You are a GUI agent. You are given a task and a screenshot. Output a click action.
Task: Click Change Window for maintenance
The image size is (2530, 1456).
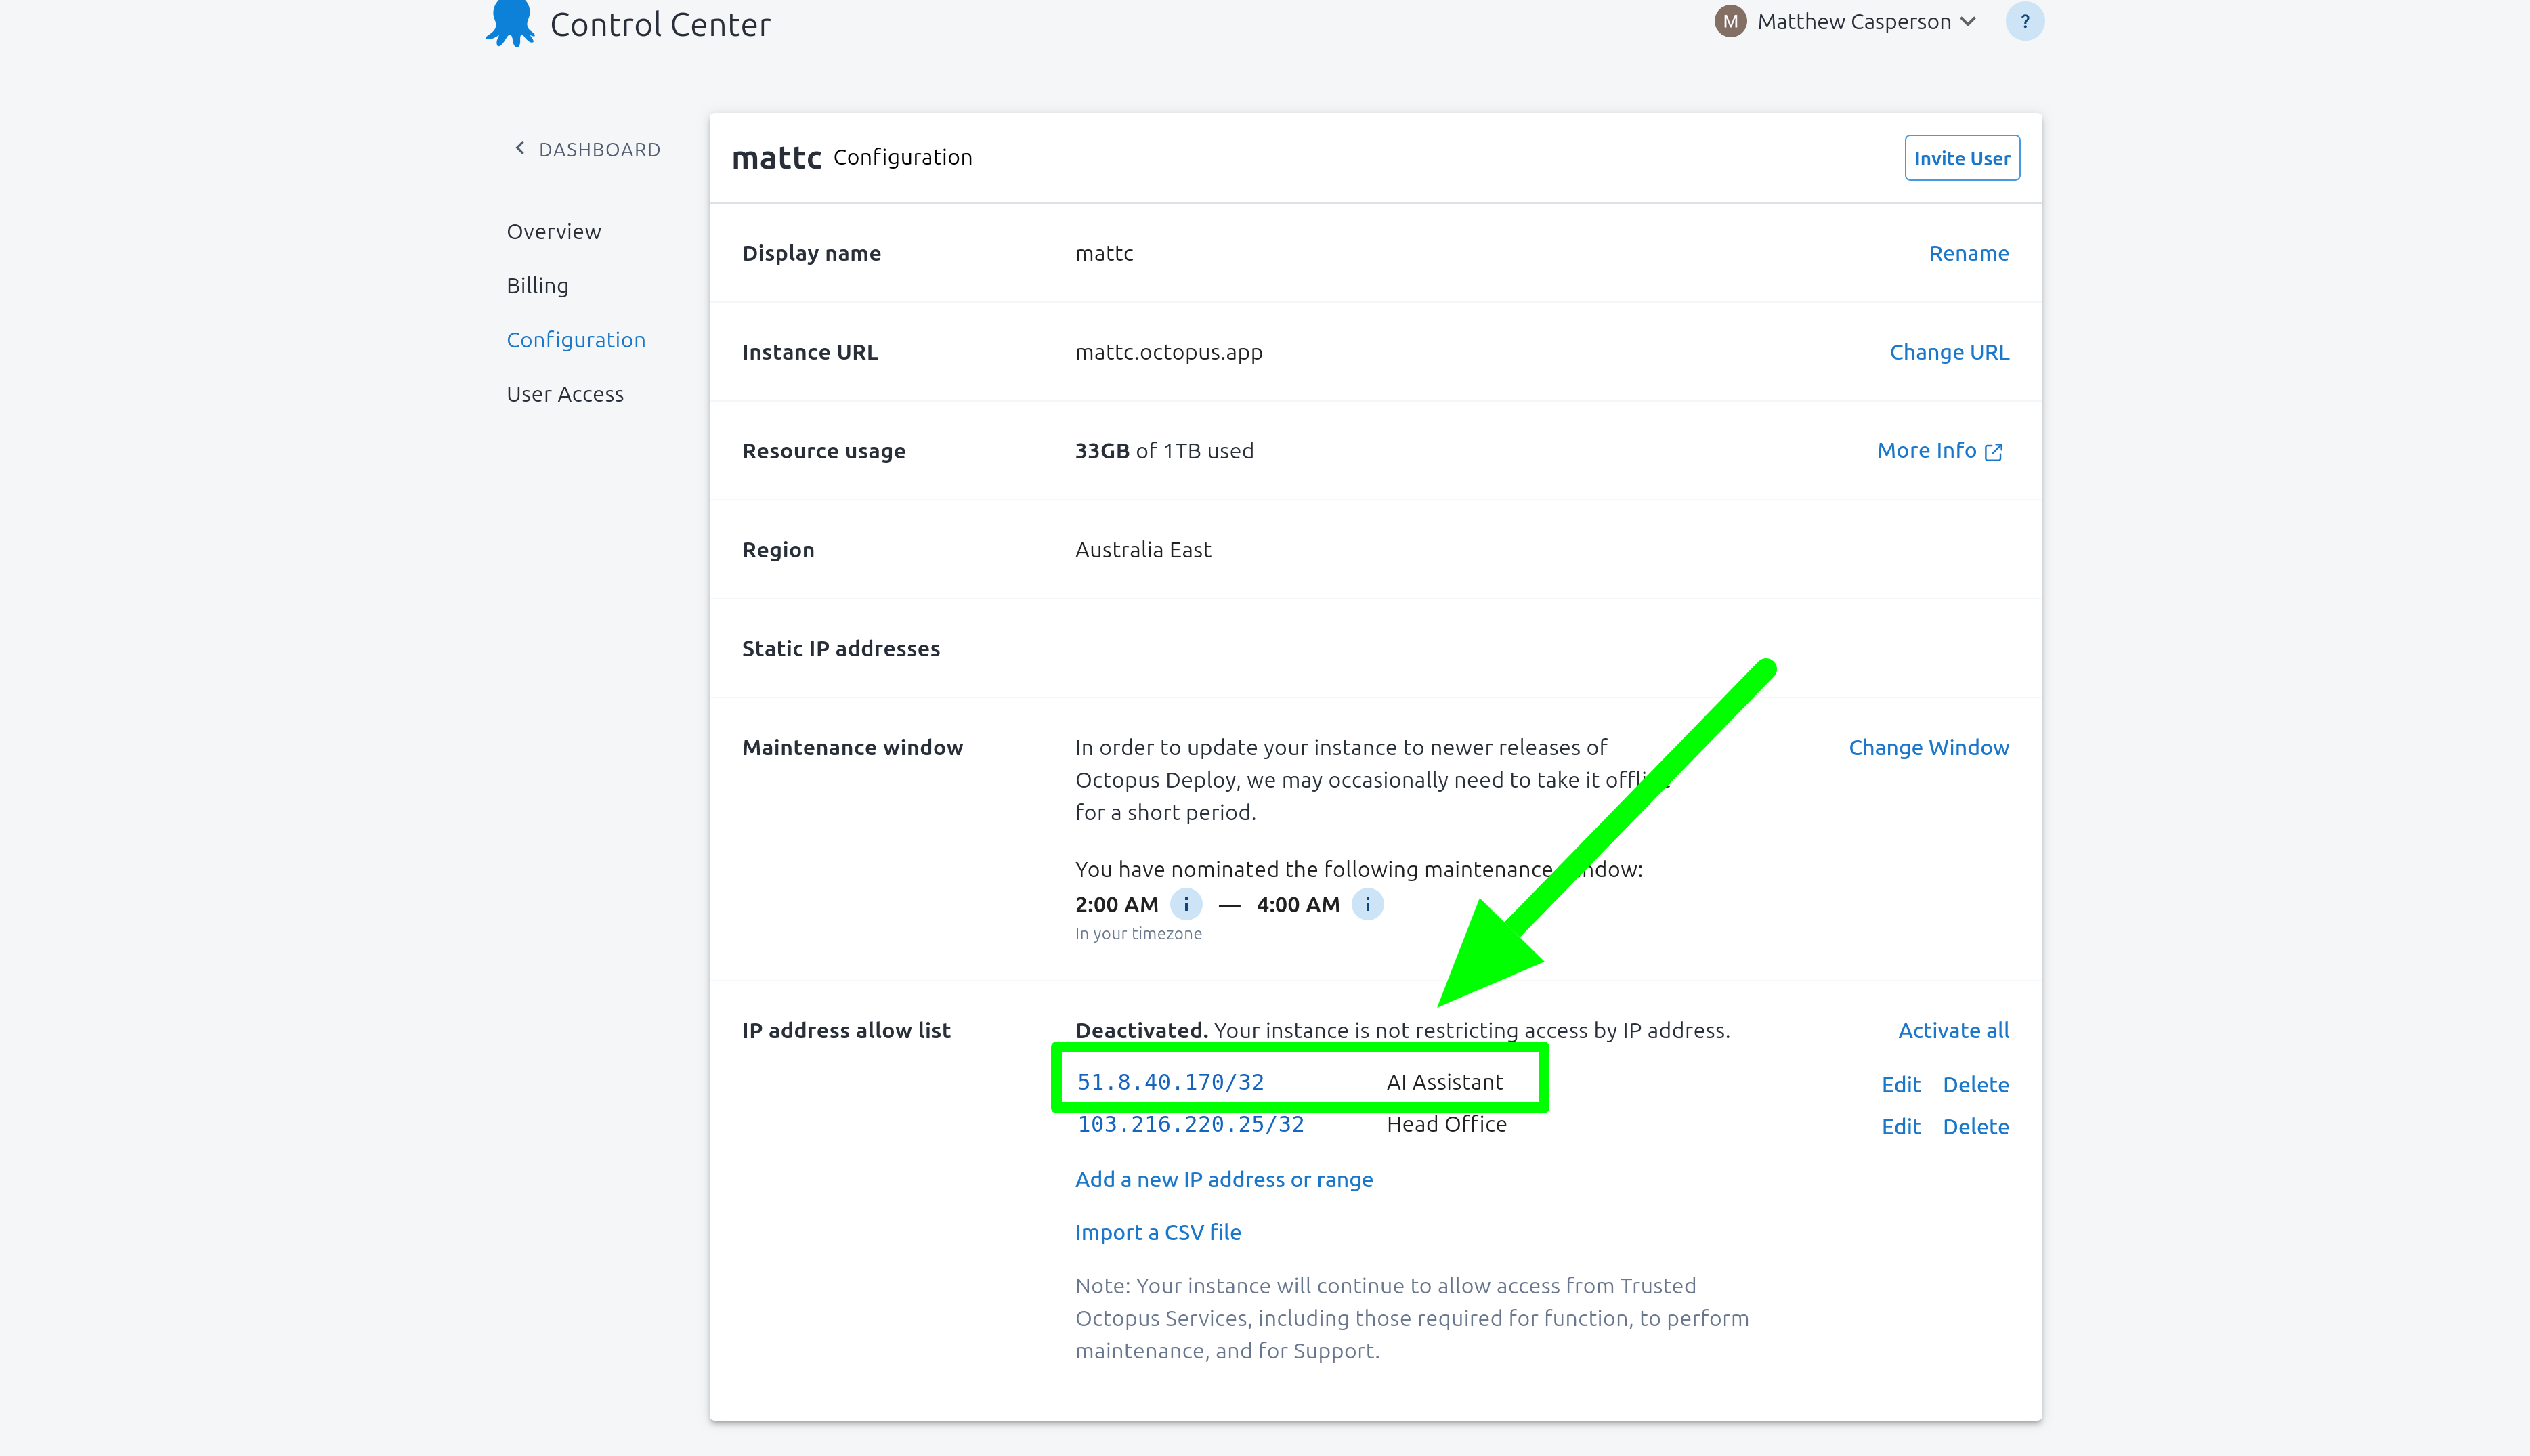tap(1928, 747)
